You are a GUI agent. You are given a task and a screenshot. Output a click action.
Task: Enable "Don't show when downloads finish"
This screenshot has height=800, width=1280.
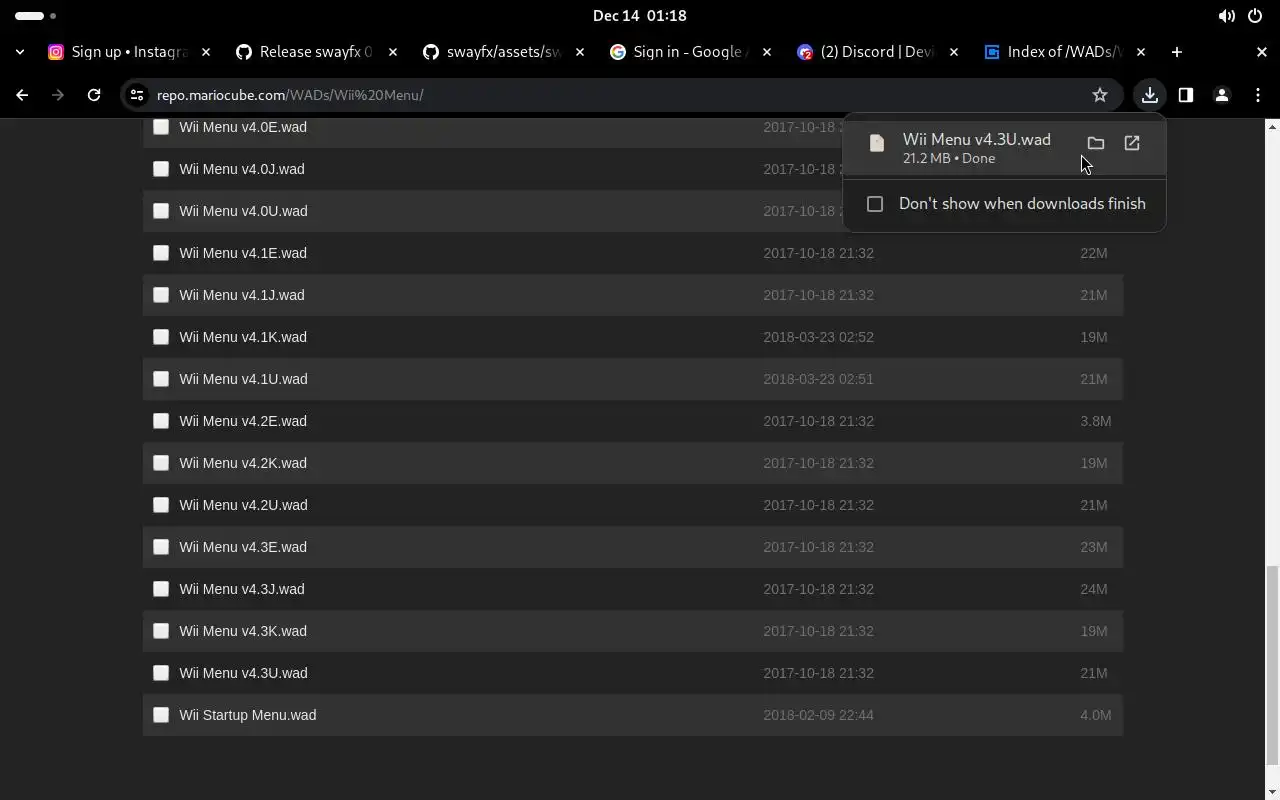[875, 204]
